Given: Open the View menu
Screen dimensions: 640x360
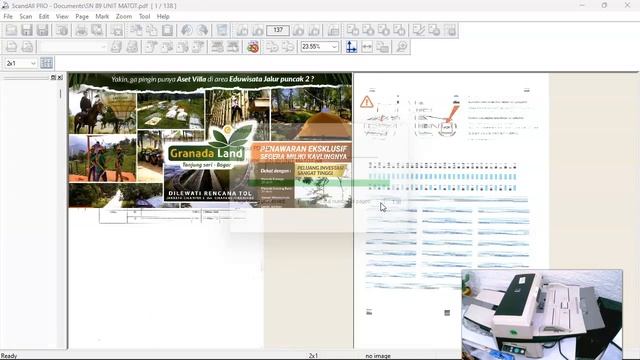Looking at the screenshot, I should pos(62,16).
